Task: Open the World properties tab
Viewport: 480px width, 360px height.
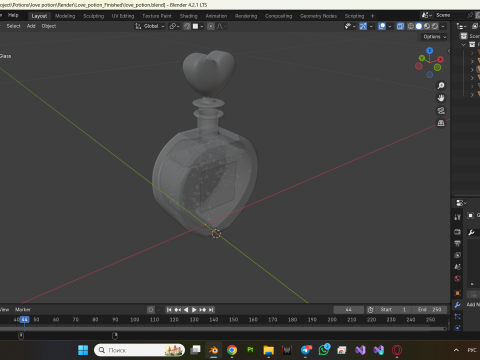Action: pyautogui.click(x=458, y=279)
